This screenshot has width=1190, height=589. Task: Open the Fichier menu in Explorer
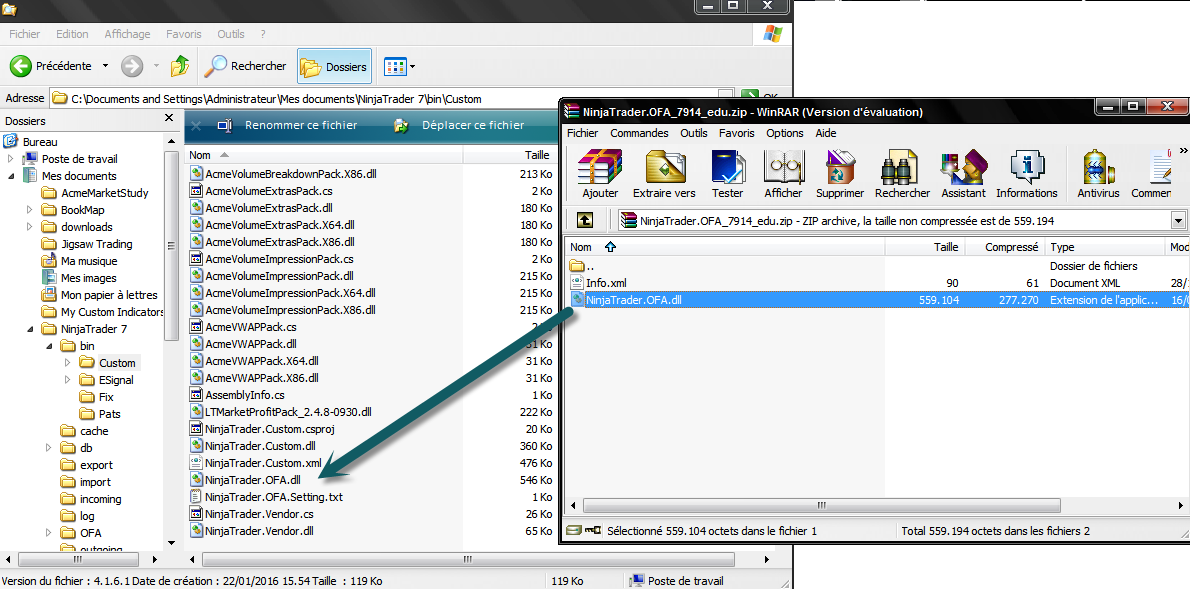[x=24, y=34]
